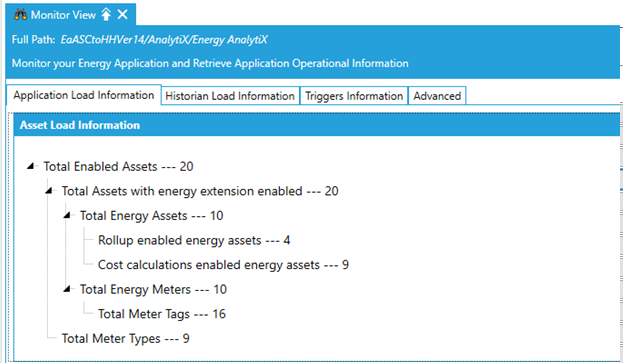This screenshot has height=363, width=623.
Task: Open the Triggers Information tab
Action: coord(354,96)
